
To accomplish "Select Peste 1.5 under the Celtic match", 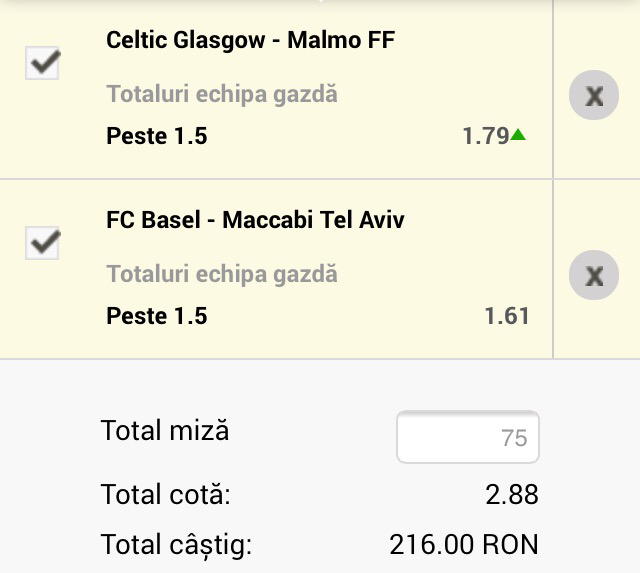I will [156, 136].
